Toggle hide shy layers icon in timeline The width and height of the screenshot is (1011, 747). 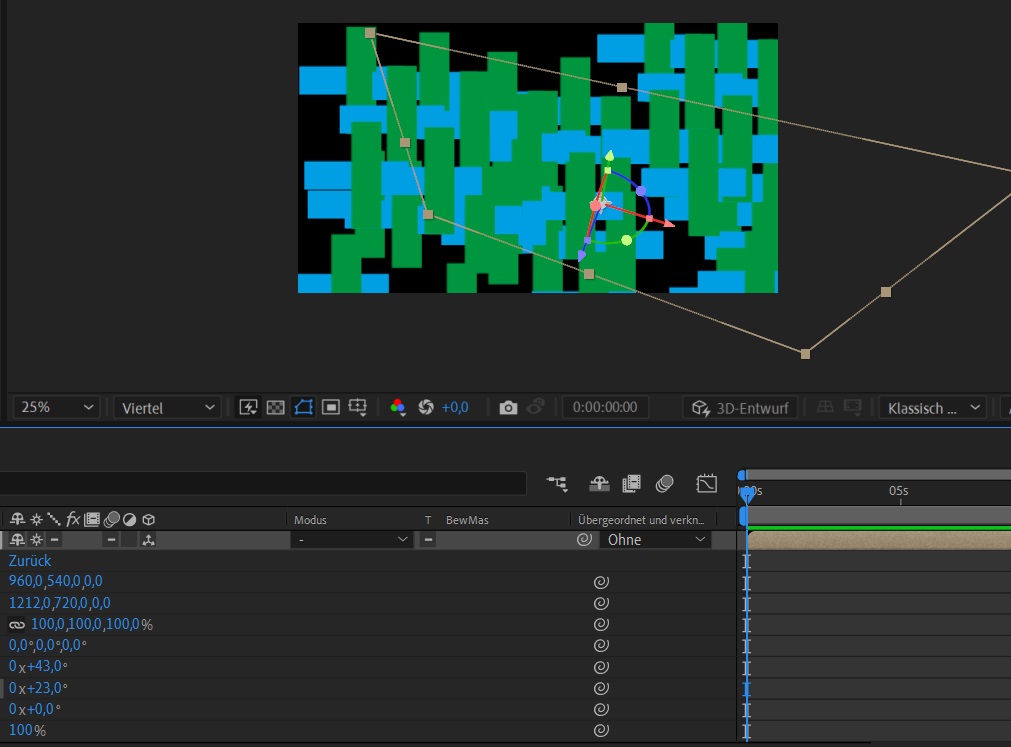(599, 483)
